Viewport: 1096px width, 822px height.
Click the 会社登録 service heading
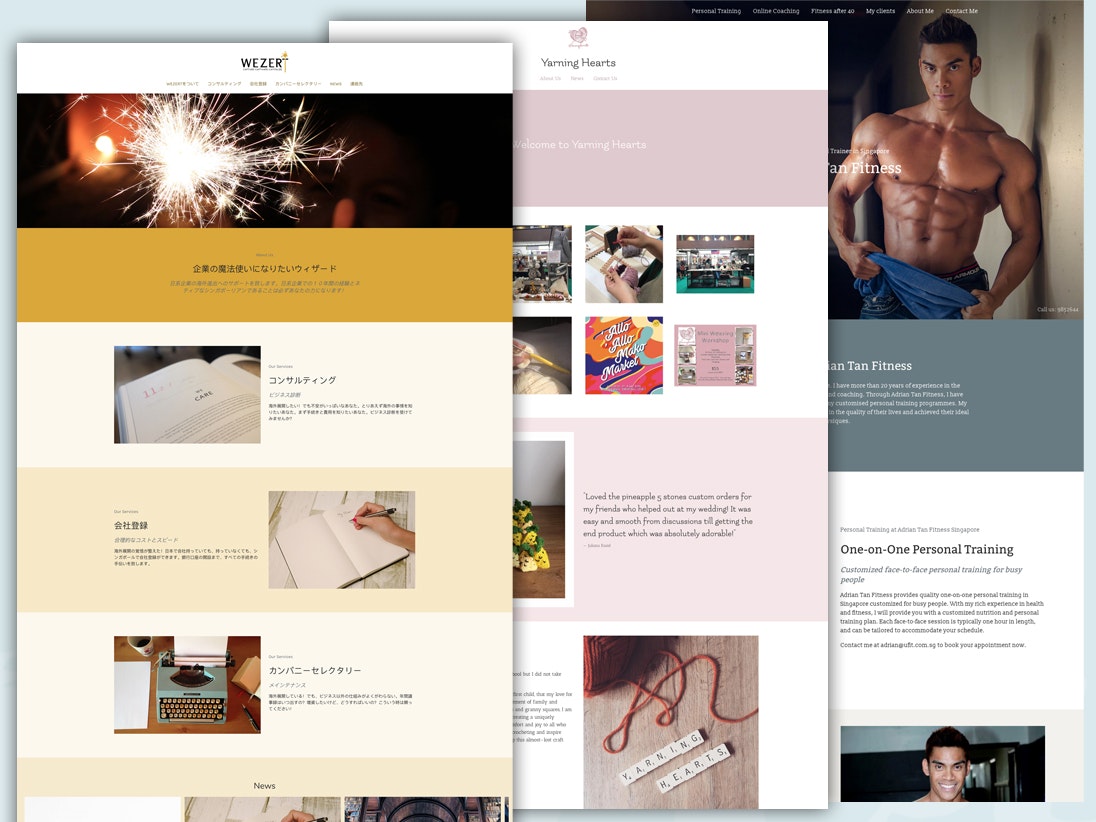click(131, 526)
